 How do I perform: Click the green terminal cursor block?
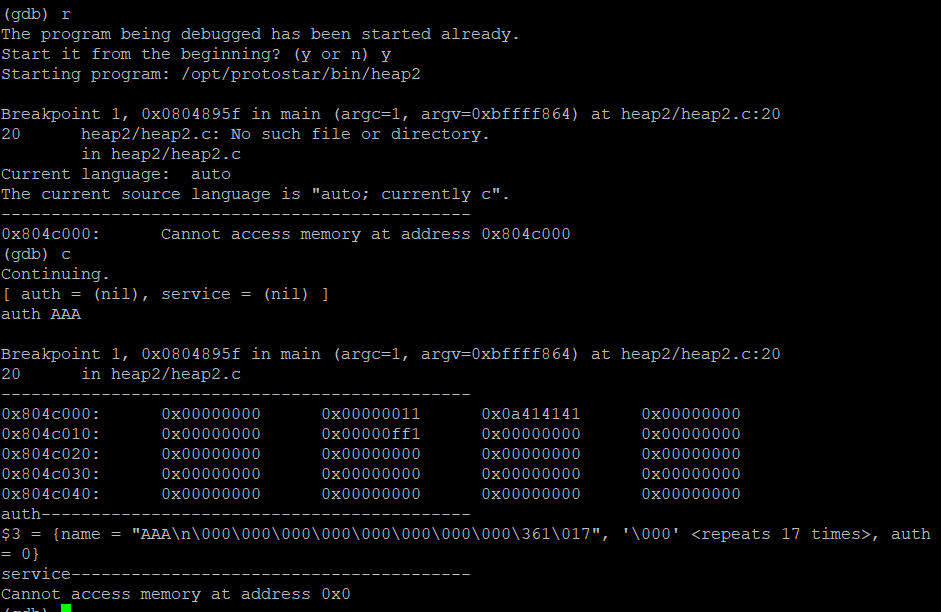[x=66, y=608]
